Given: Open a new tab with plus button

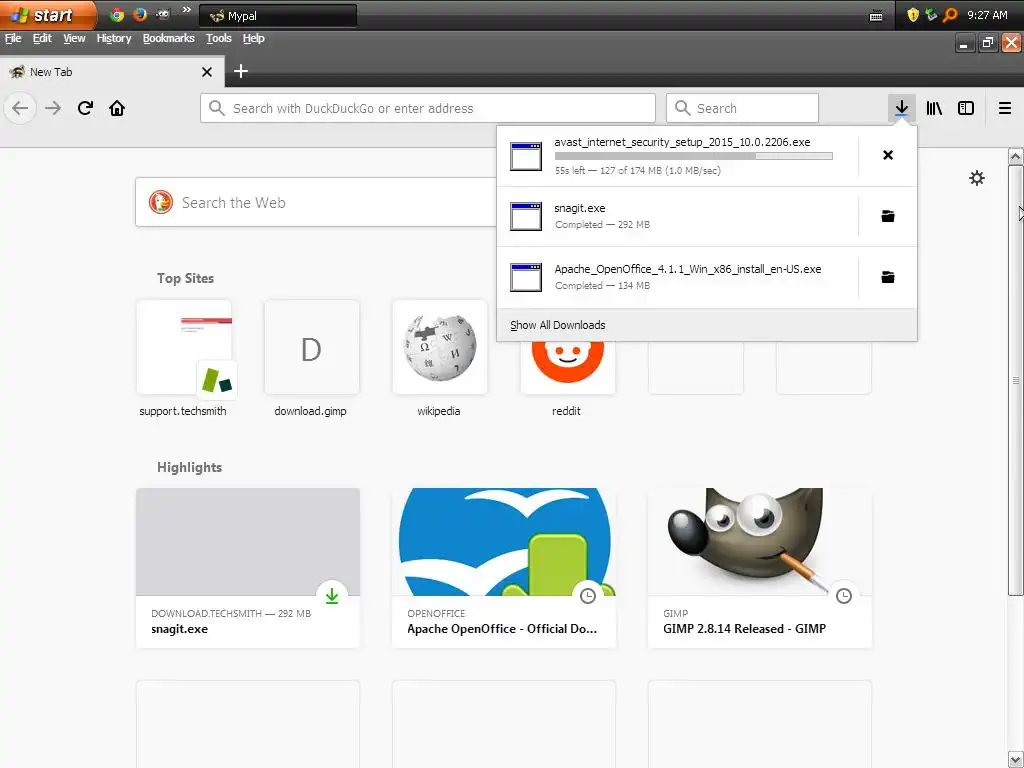Looking at the screenshot, I should 241,71.
